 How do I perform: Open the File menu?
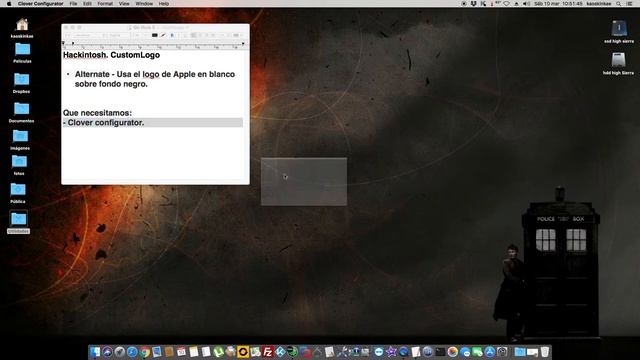tap(73, 4)
